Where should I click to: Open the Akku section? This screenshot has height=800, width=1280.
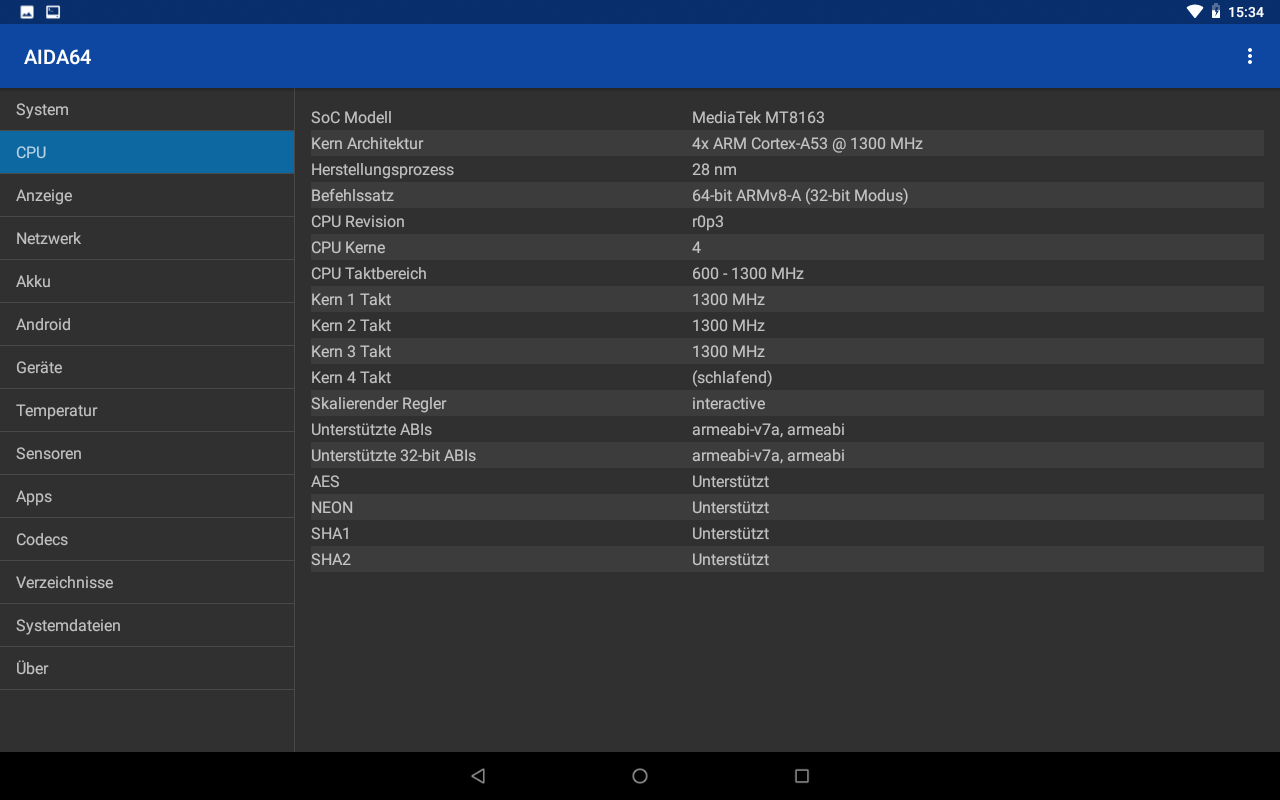tap(147, 282)
